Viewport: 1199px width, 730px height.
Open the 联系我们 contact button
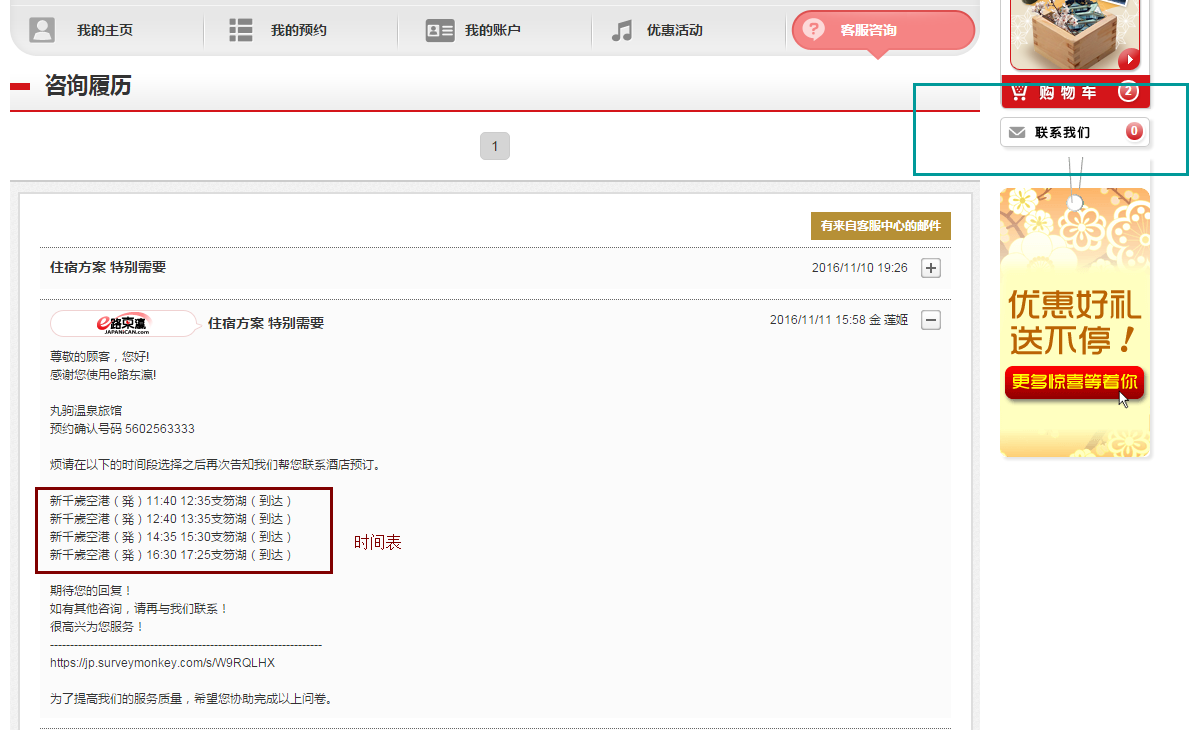coord(1075,132)
